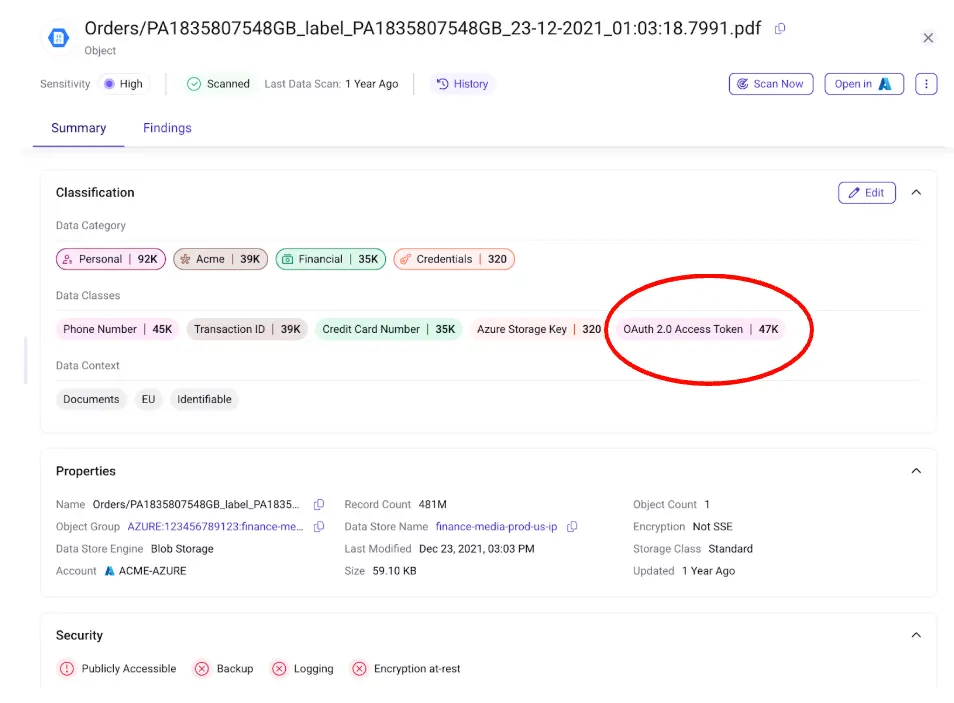Click the Encryption at-rest failure icon

tap(359, 669)
